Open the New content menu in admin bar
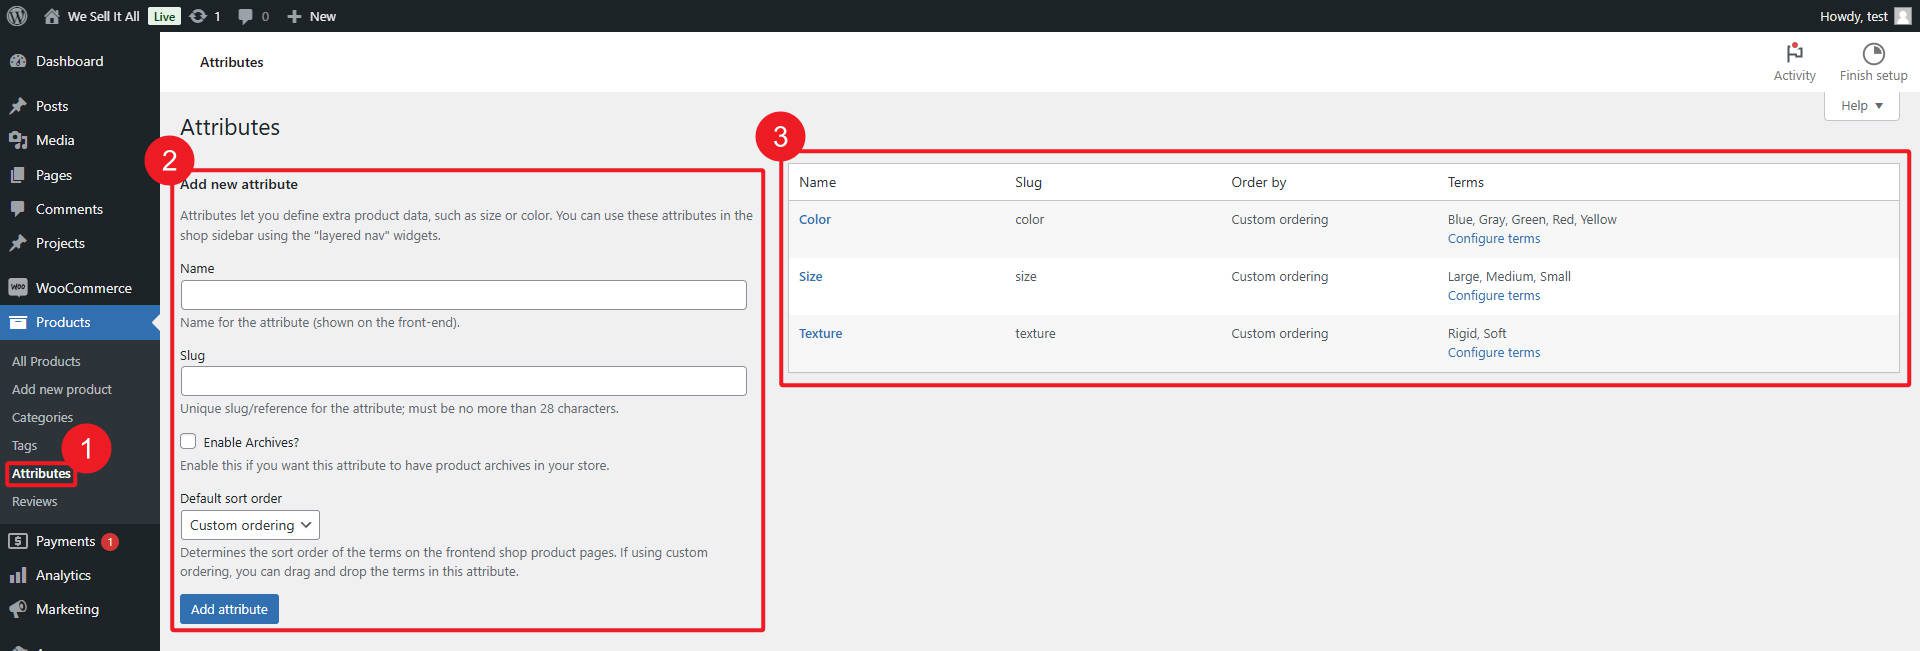Screen dimensions: 1920x651 (311, 16)
